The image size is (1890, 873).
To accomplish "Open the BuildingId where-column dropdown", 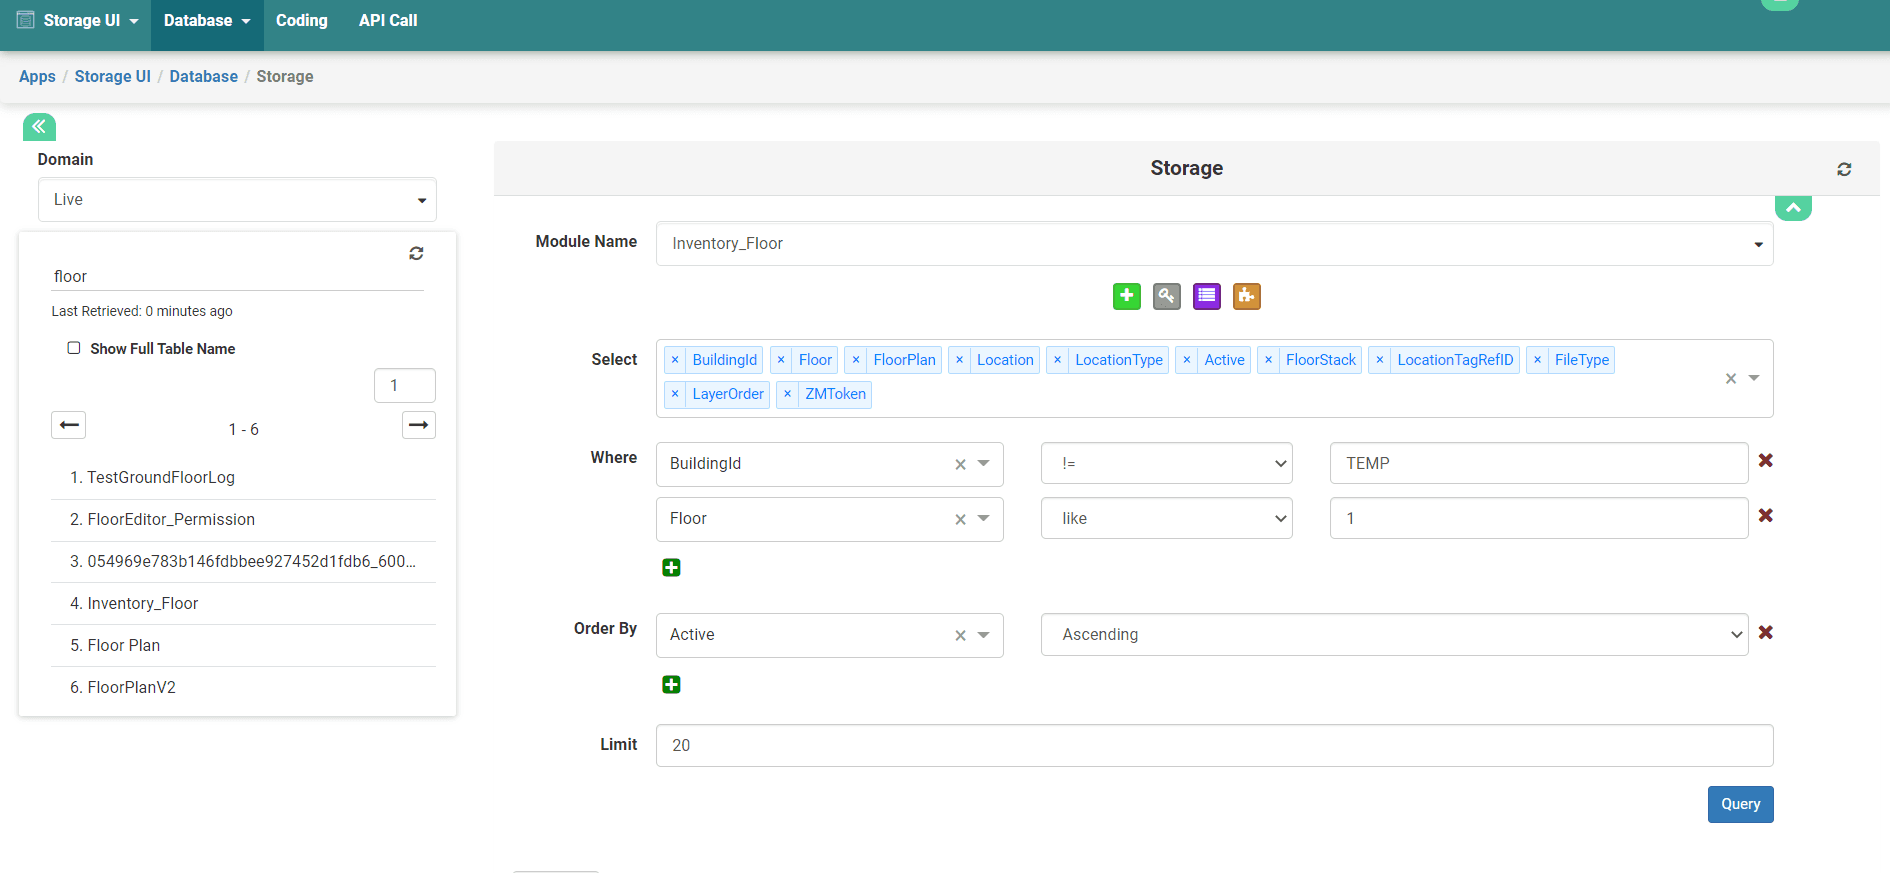I will pyautogui.click(x=984, y=463).
